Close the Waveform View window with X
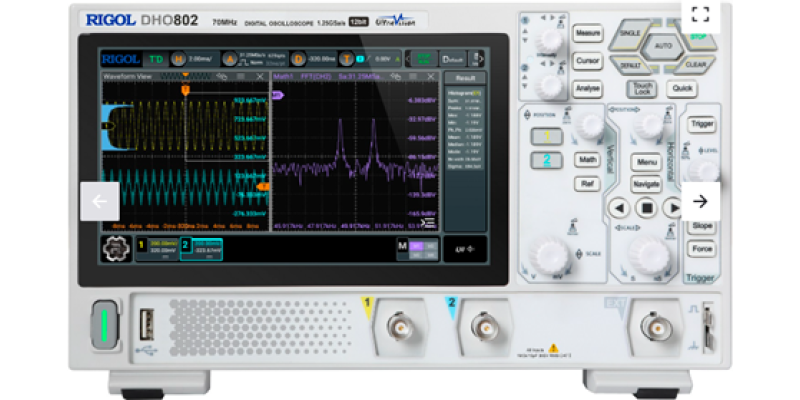 point(260,76)
